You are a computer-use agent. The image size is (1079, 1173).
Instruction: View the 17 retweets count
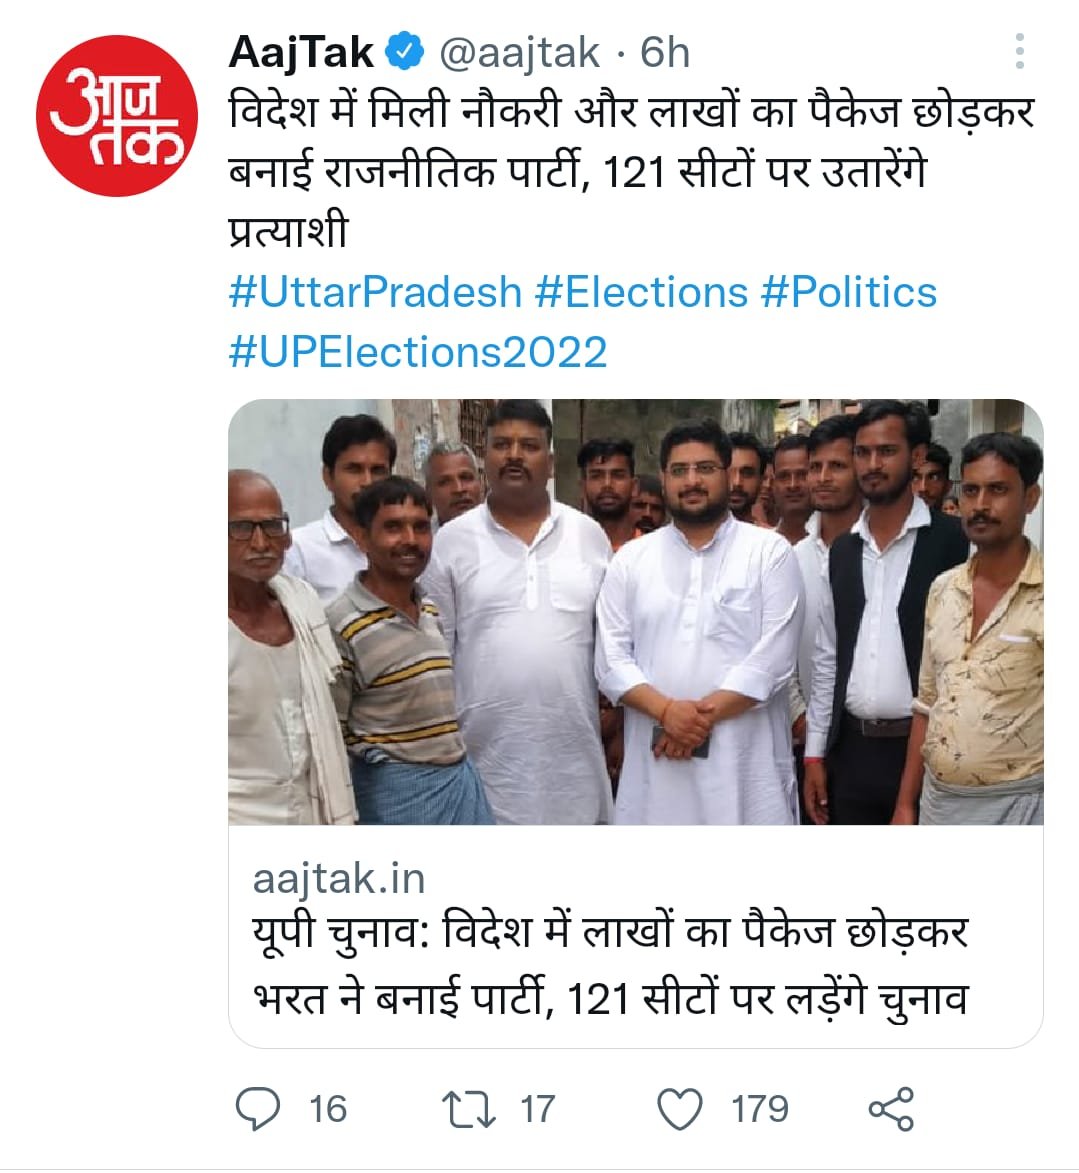tap(537, 1109)
